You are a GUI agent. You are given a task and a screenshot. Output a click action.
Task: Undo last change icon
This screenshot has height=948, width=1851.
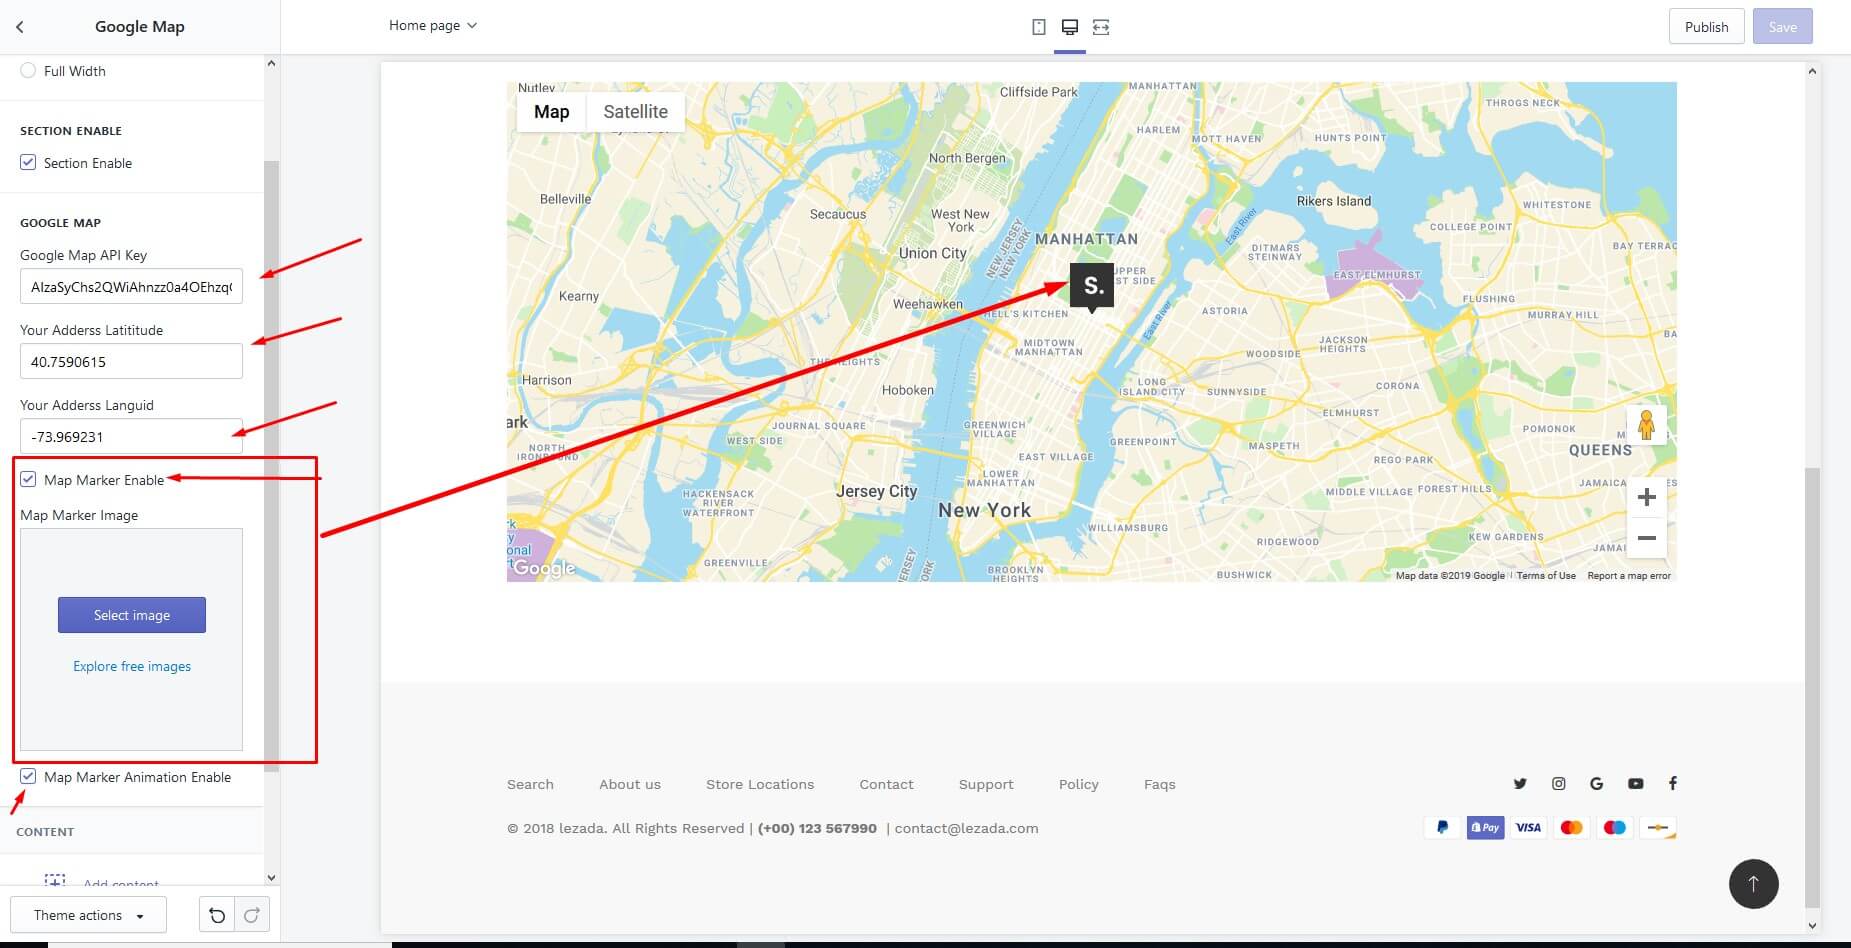[x=217, y=915]
